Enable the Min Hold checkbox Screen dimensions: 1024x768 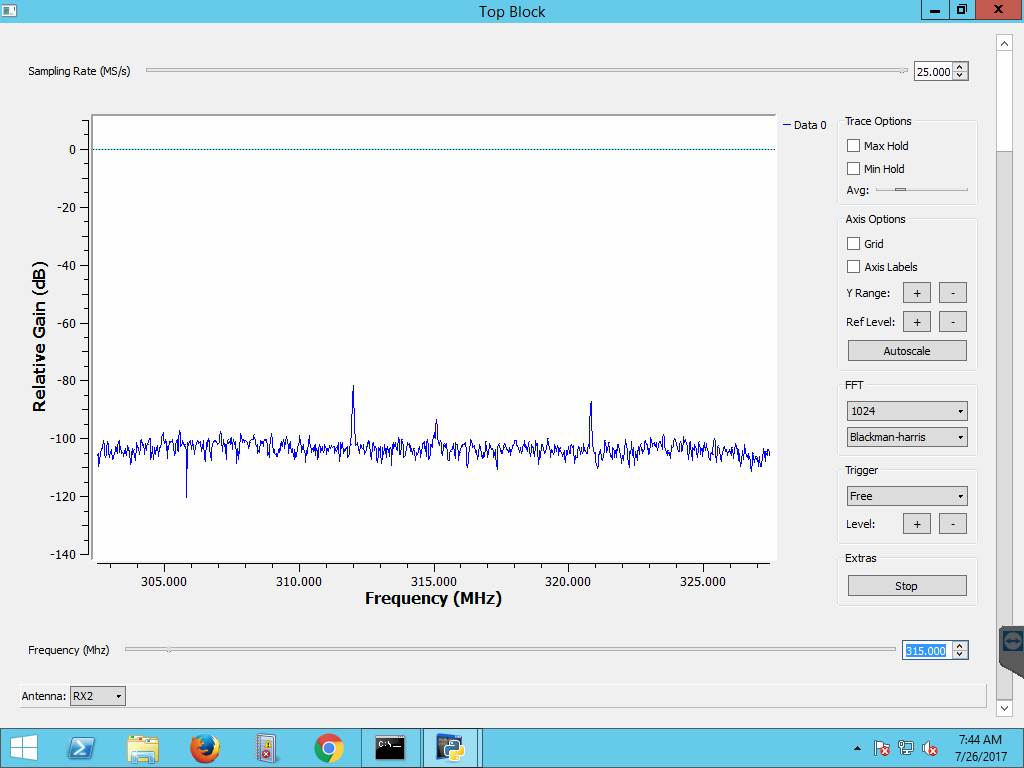pos(854,169)
